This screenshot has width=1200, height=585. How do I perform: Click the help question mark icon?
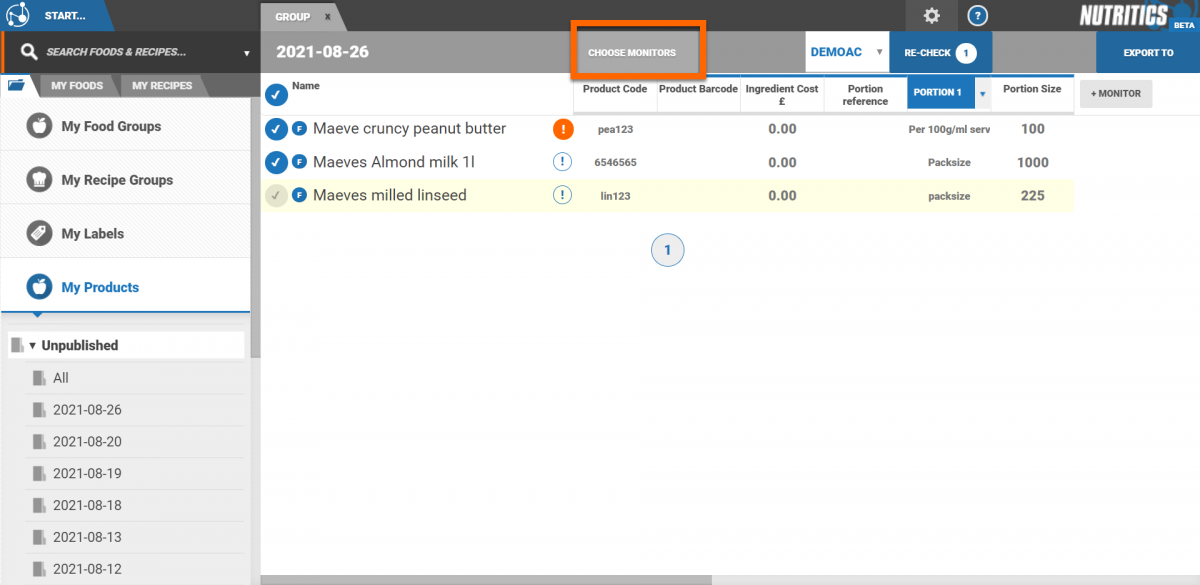click(978, 15)
